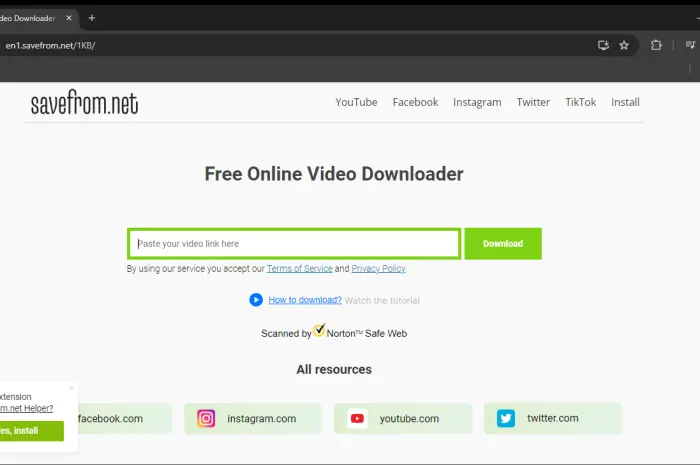The width and height of the screenshot is (700, 465).
Task: Click the savefrom.net logo
Action: [x=84, y=102]
